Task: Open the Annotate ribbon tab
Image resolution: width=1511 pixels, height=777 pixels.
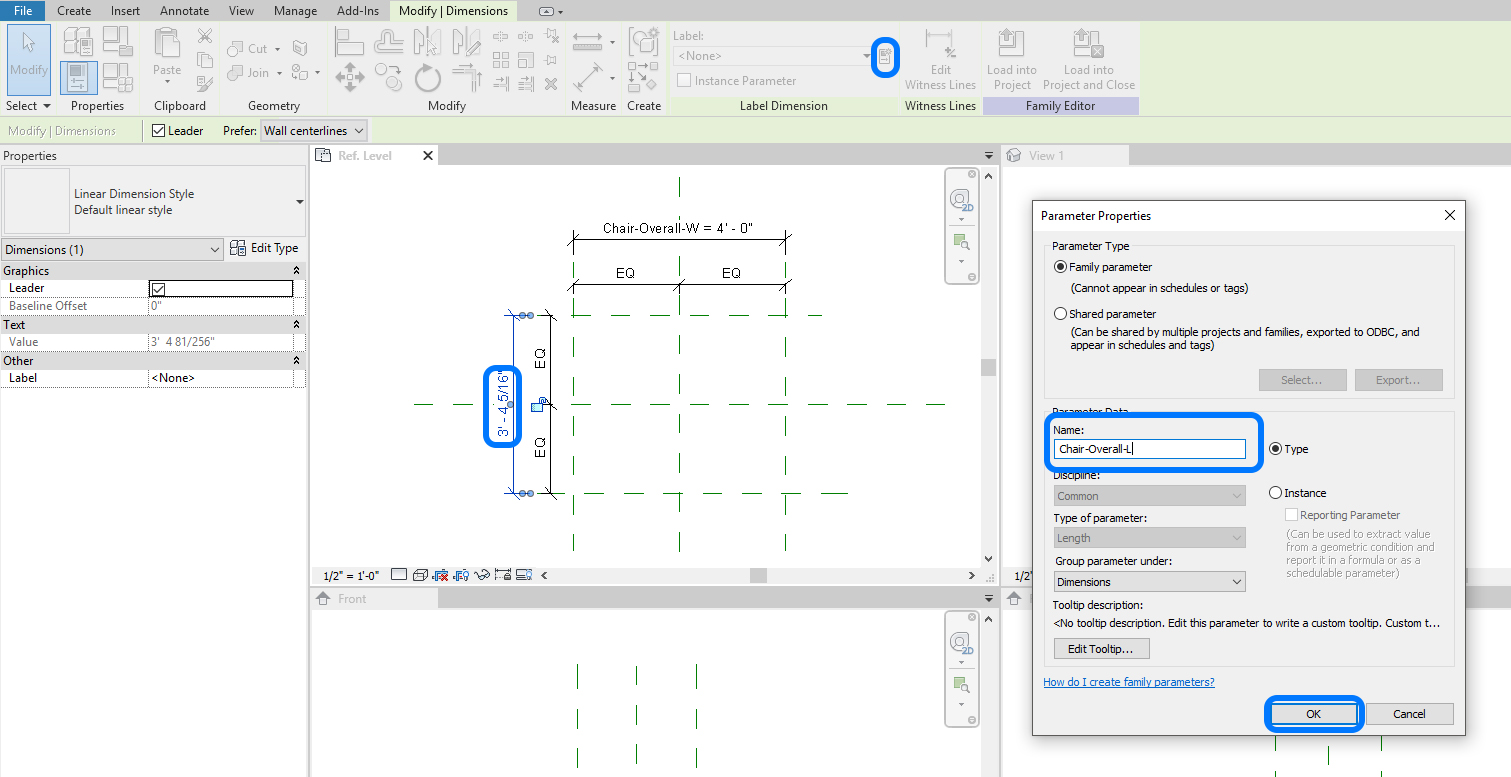Action: point(184,11)
